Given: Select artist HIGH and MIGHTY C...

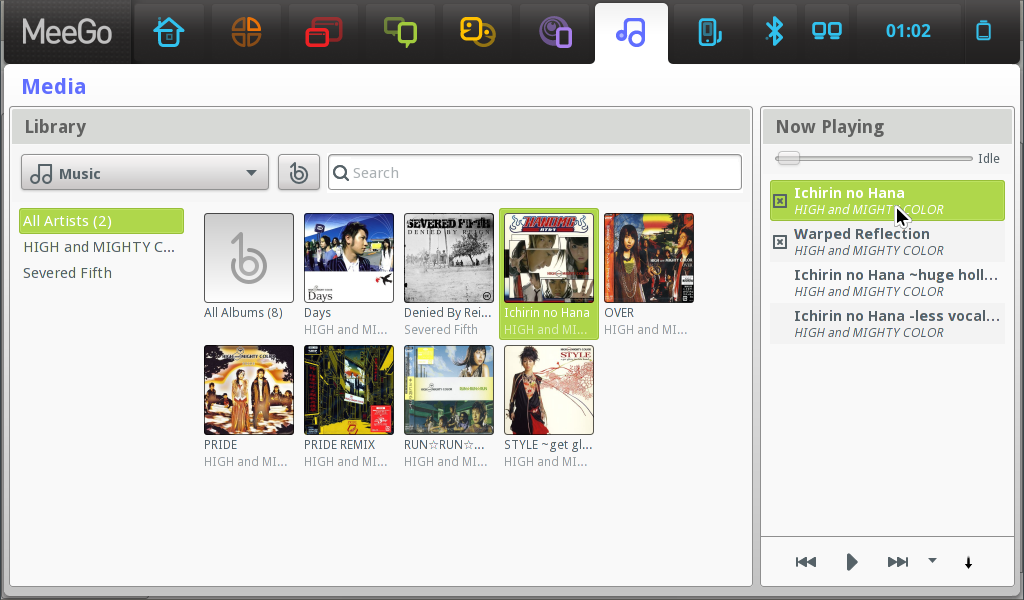Looking at the screenshot, I should click(x=99, y=247).
